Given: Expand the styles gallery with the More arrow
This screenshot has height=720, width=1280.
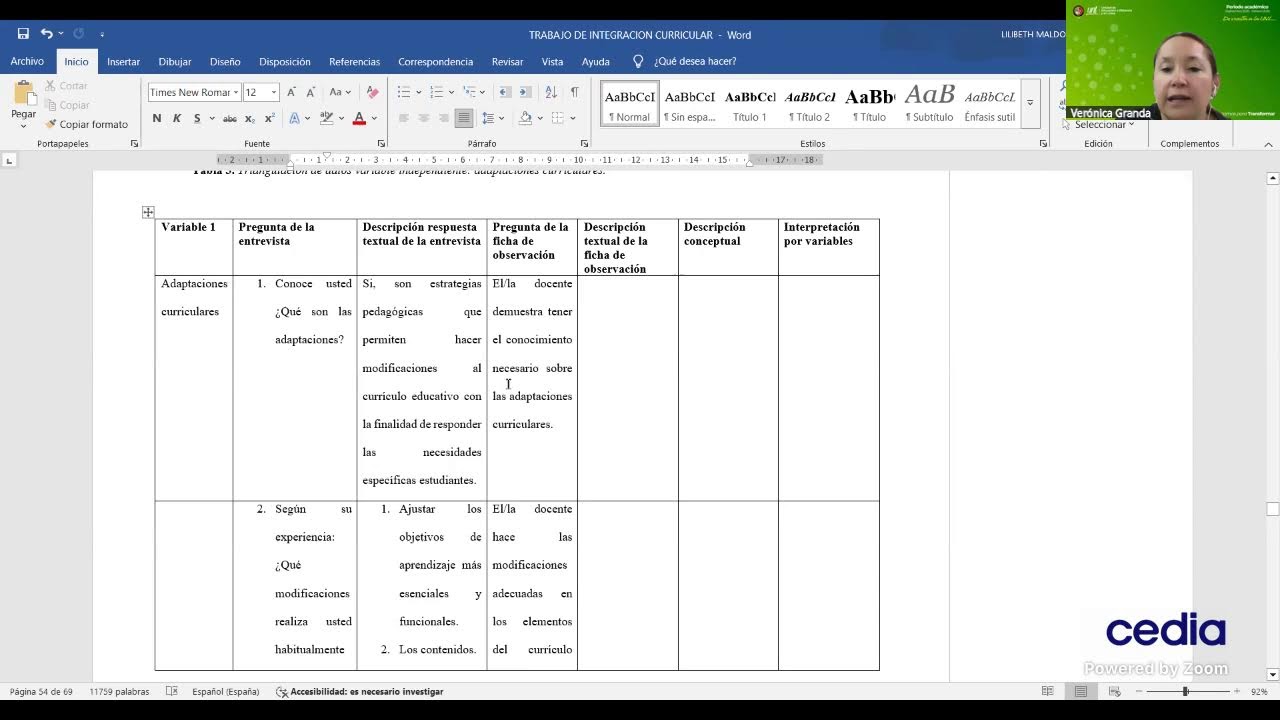Looking at the screenshot, I should pos(1030,102).
